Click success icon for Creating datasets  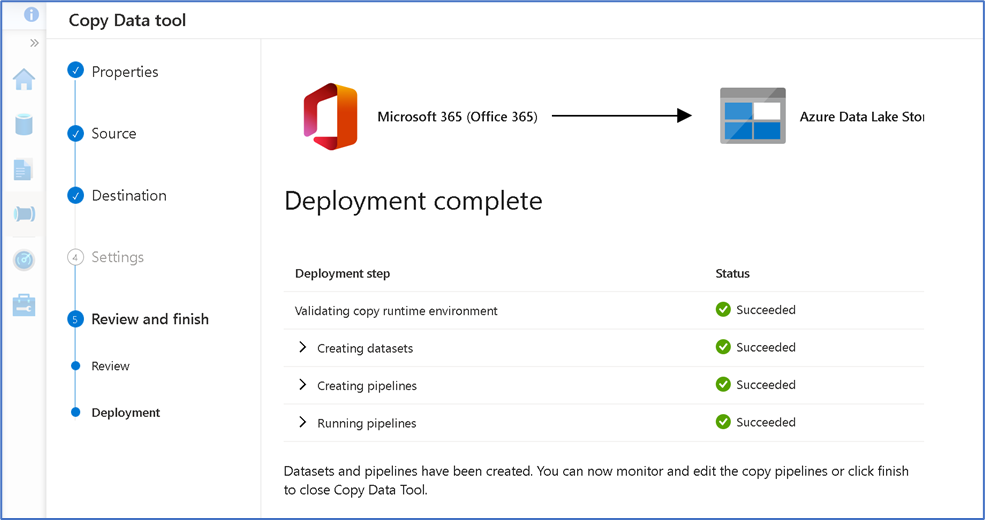pyautogui.click(x=723, y=347)
